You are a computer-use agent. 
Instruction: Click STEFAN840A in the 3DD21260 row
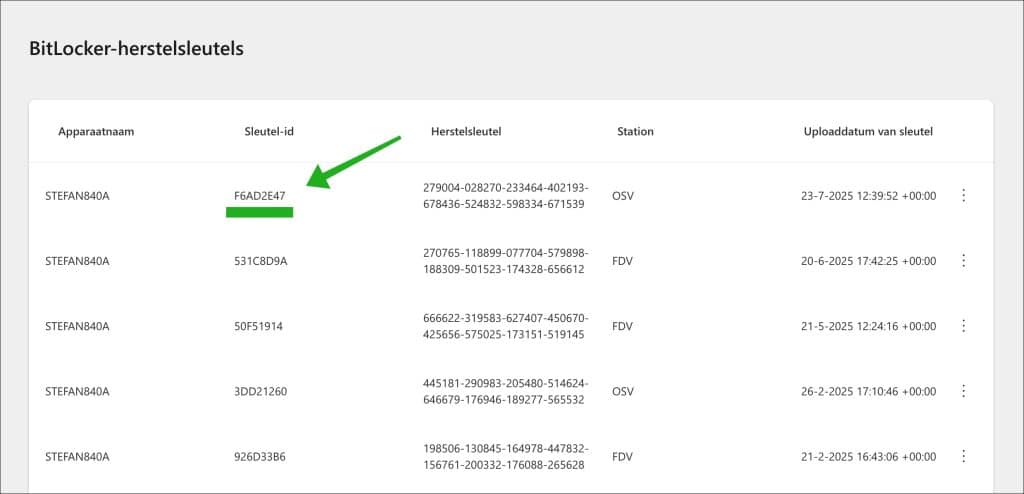click(x=77, y=391)
